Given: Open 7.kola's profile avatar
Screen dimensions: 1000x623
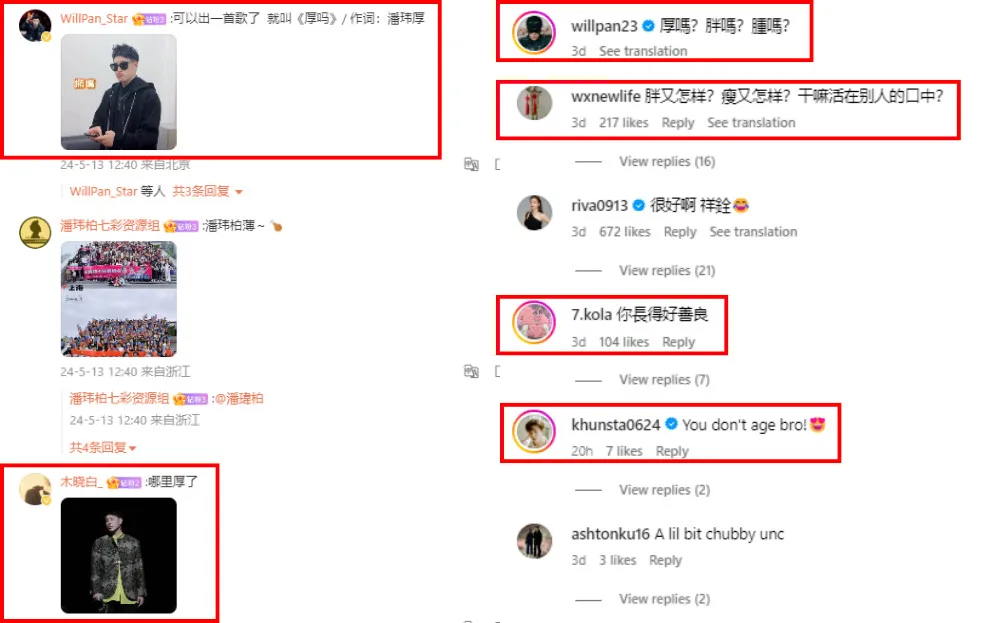Looking at the screenshot, I should [534, 323].
